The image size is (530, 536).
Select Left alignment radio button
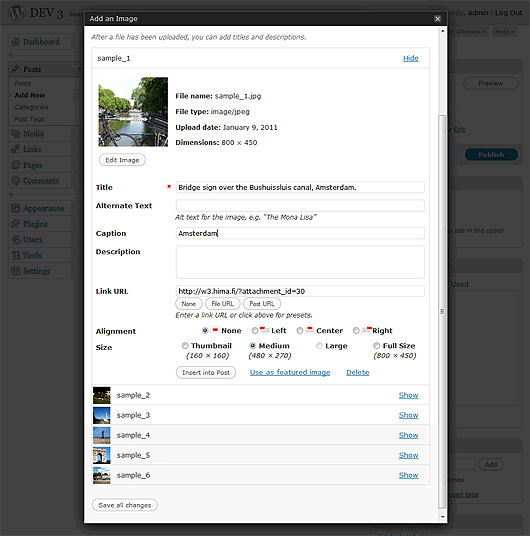pos(254,331)
